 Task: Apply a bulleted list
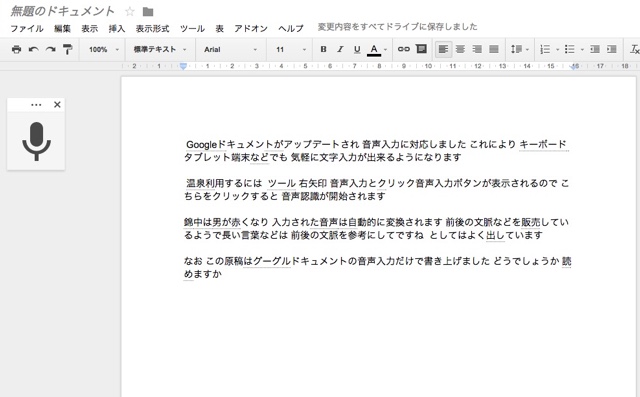(x=570, y=49)
